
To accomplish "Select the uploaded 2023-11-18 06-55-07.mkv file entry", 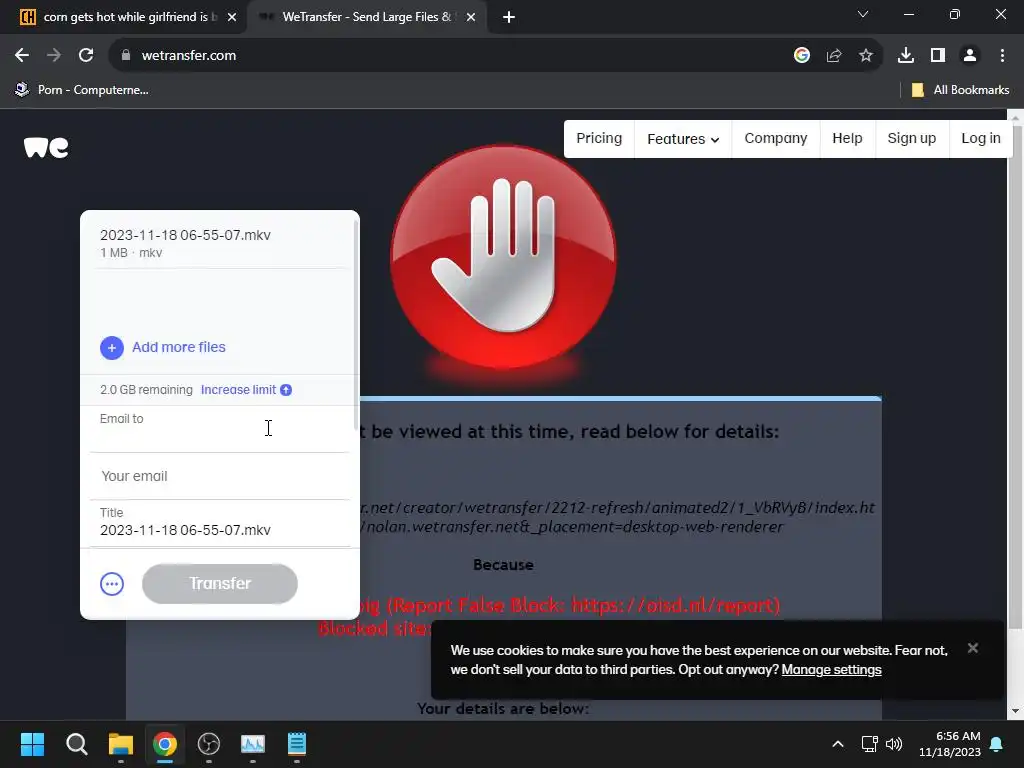I will (x=222, y=243).
